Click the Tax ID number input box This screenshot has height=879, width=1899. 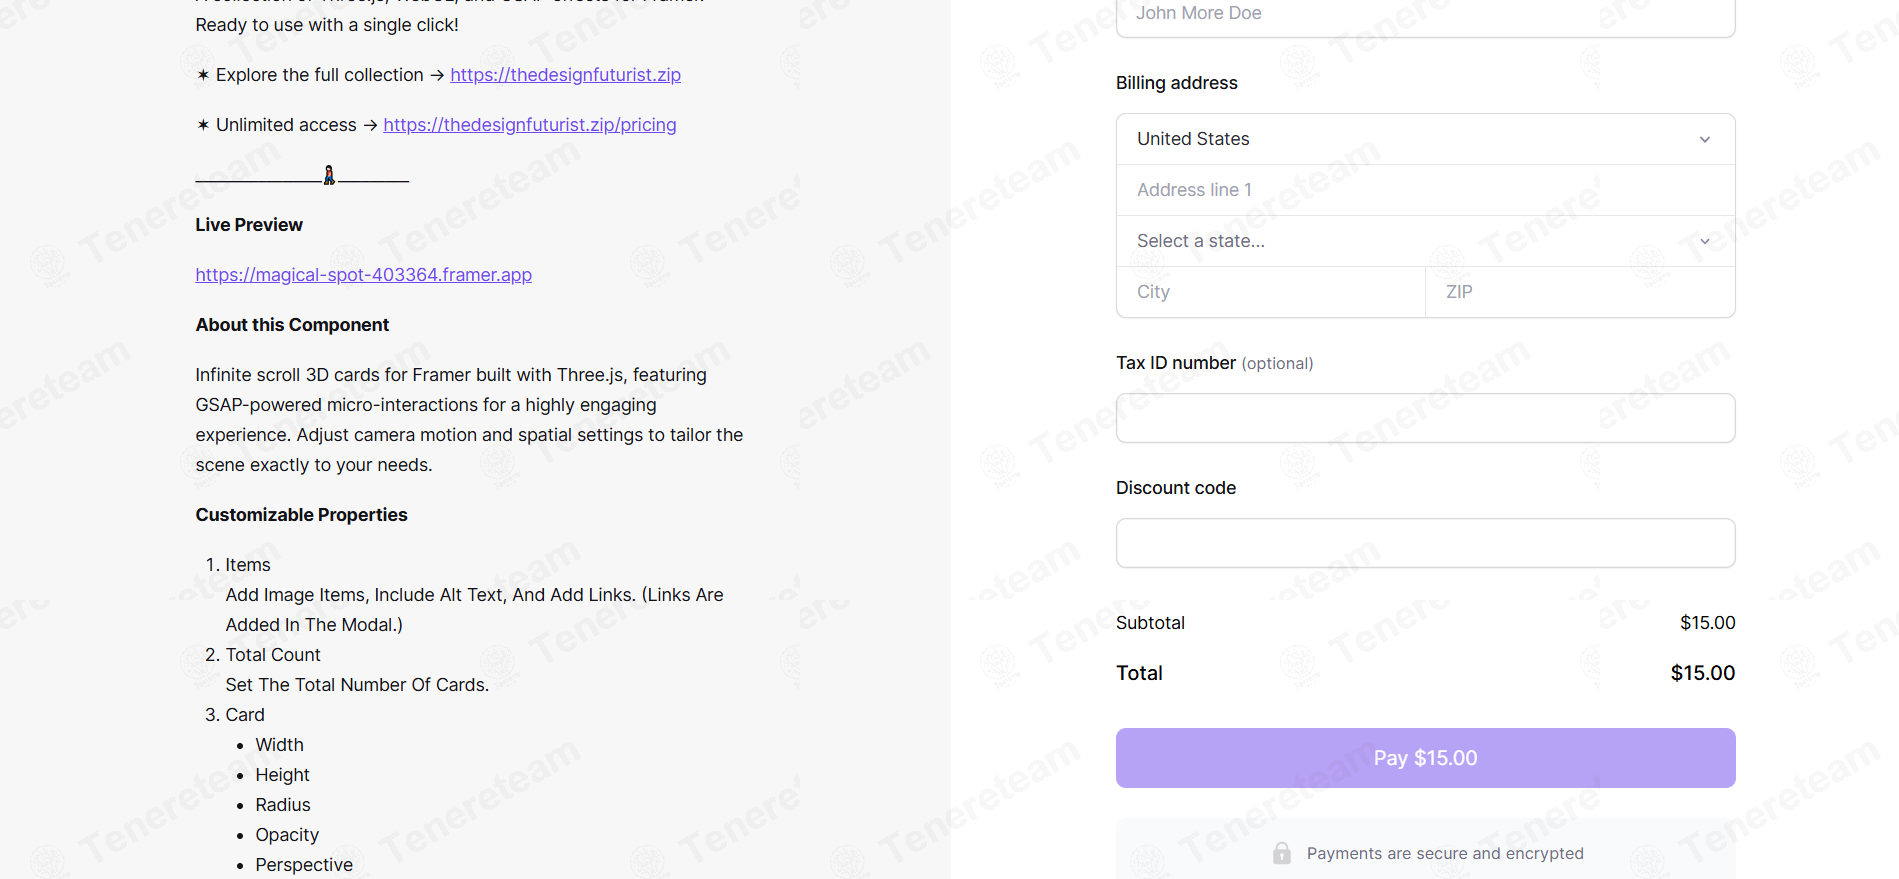[x=1425, y=418]
